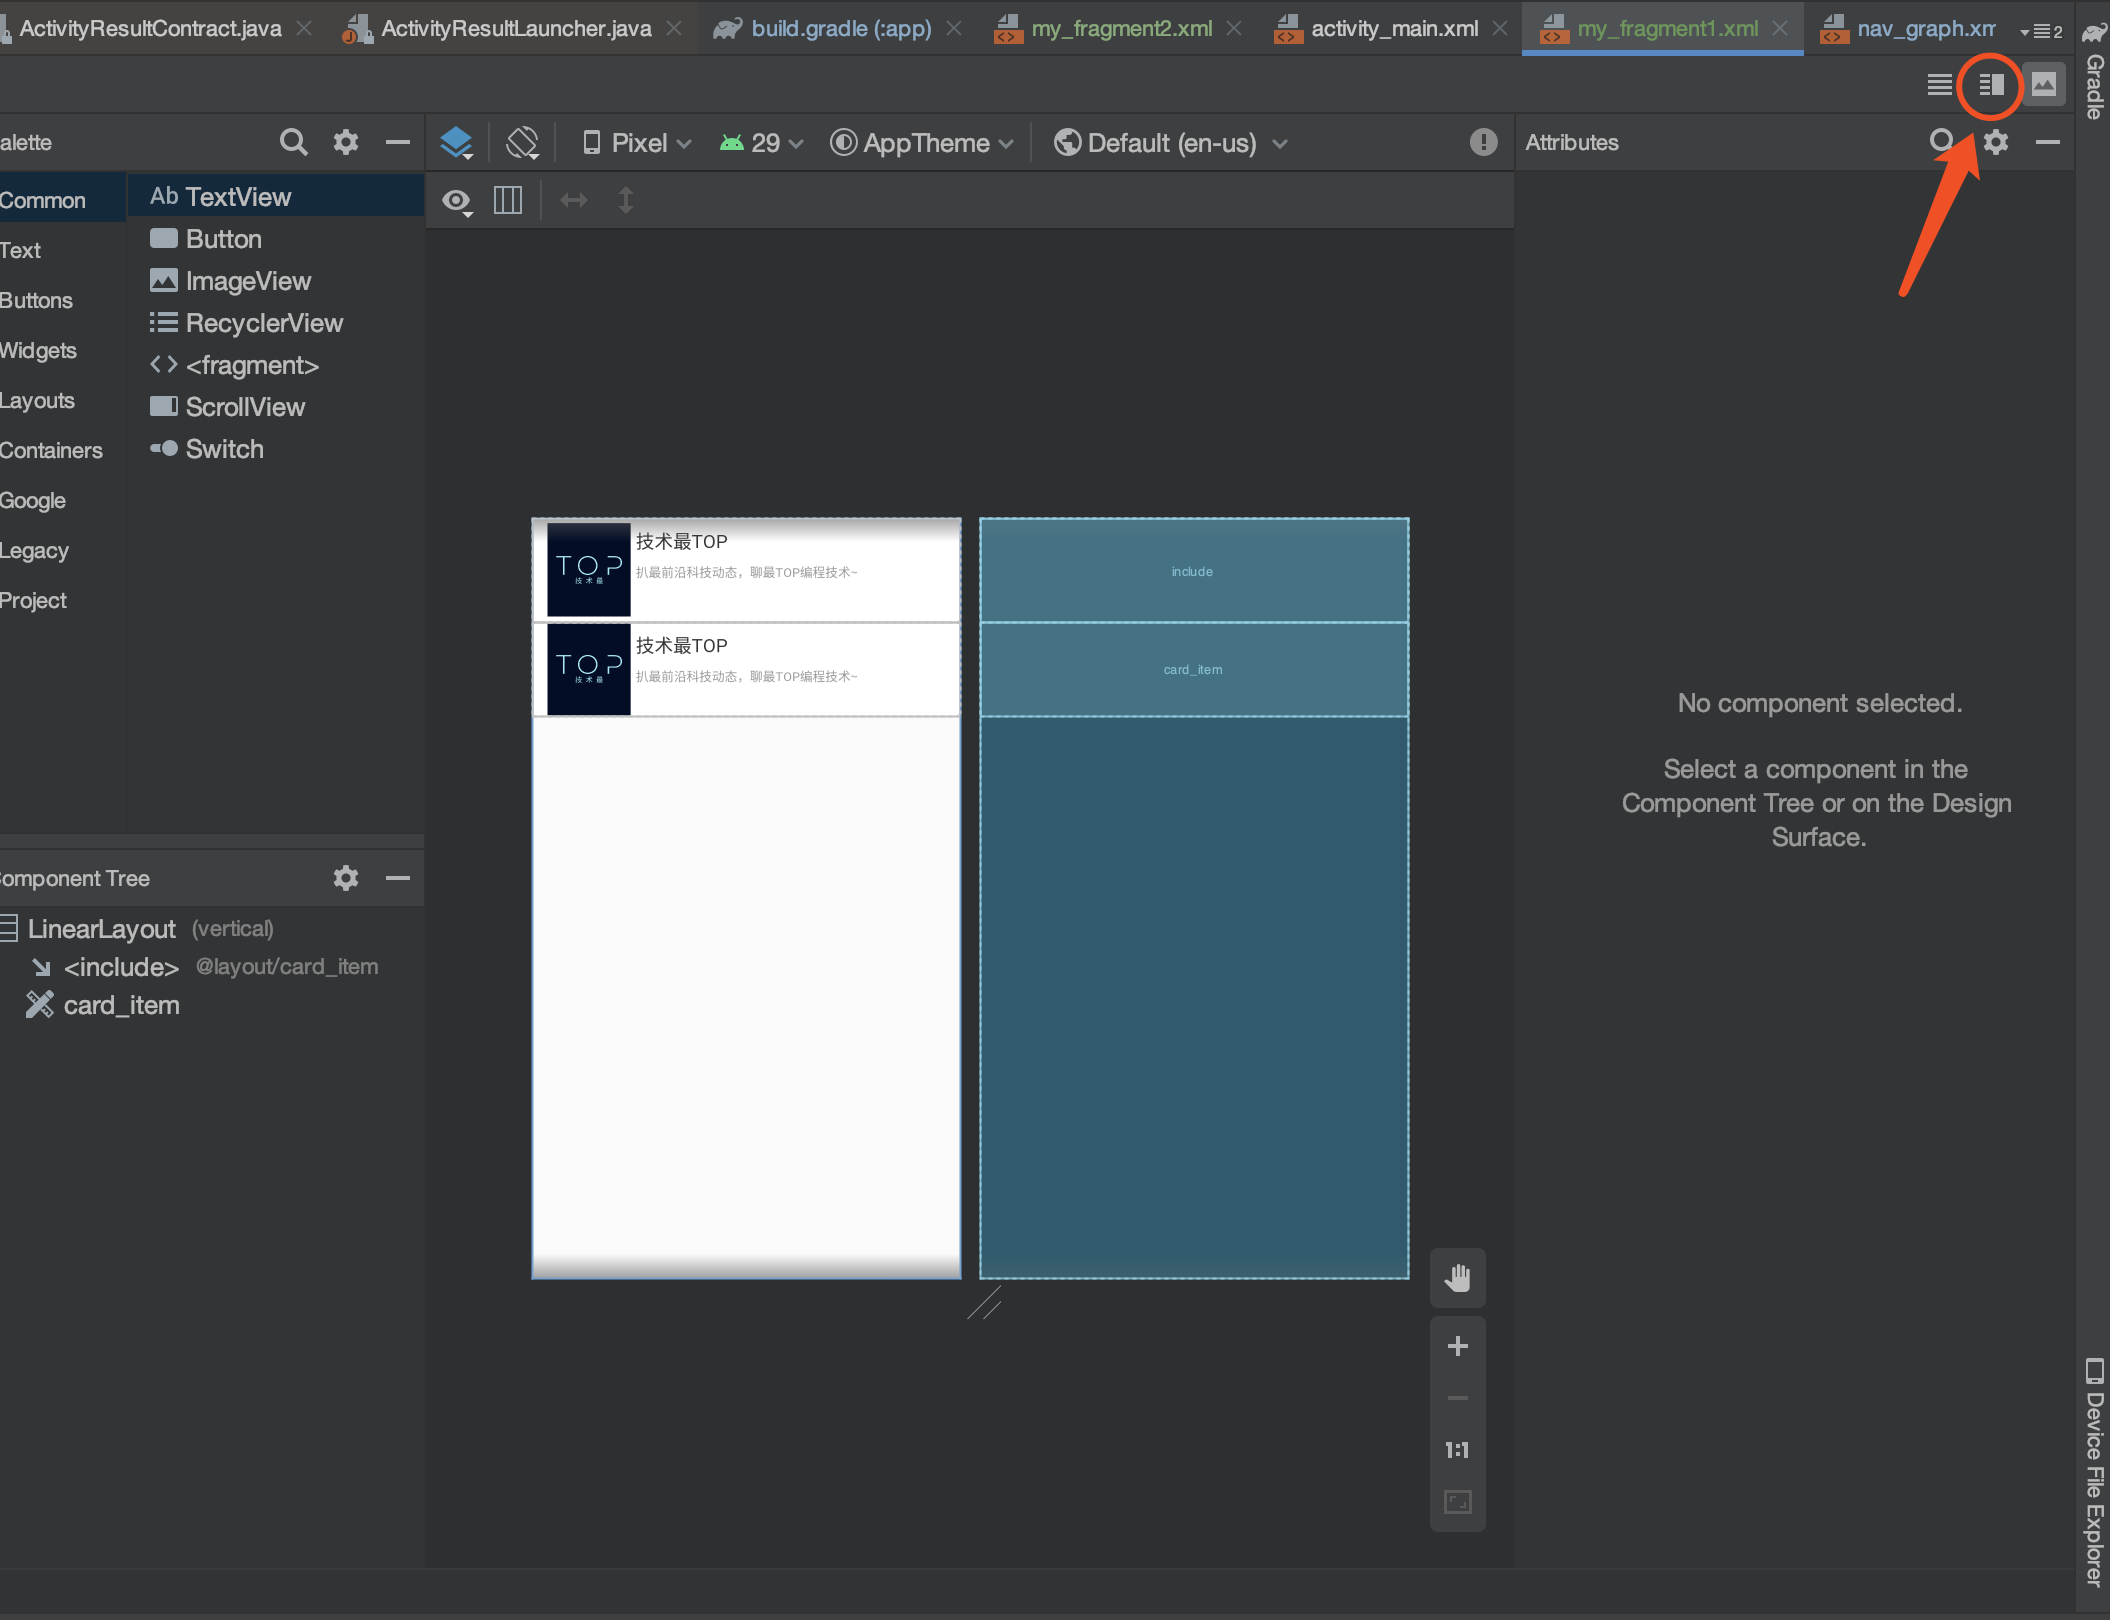The height and width of the screenshot is (1620, 2110).
Task: Select RecyclerView in the palette
Action: coord(276,323)
